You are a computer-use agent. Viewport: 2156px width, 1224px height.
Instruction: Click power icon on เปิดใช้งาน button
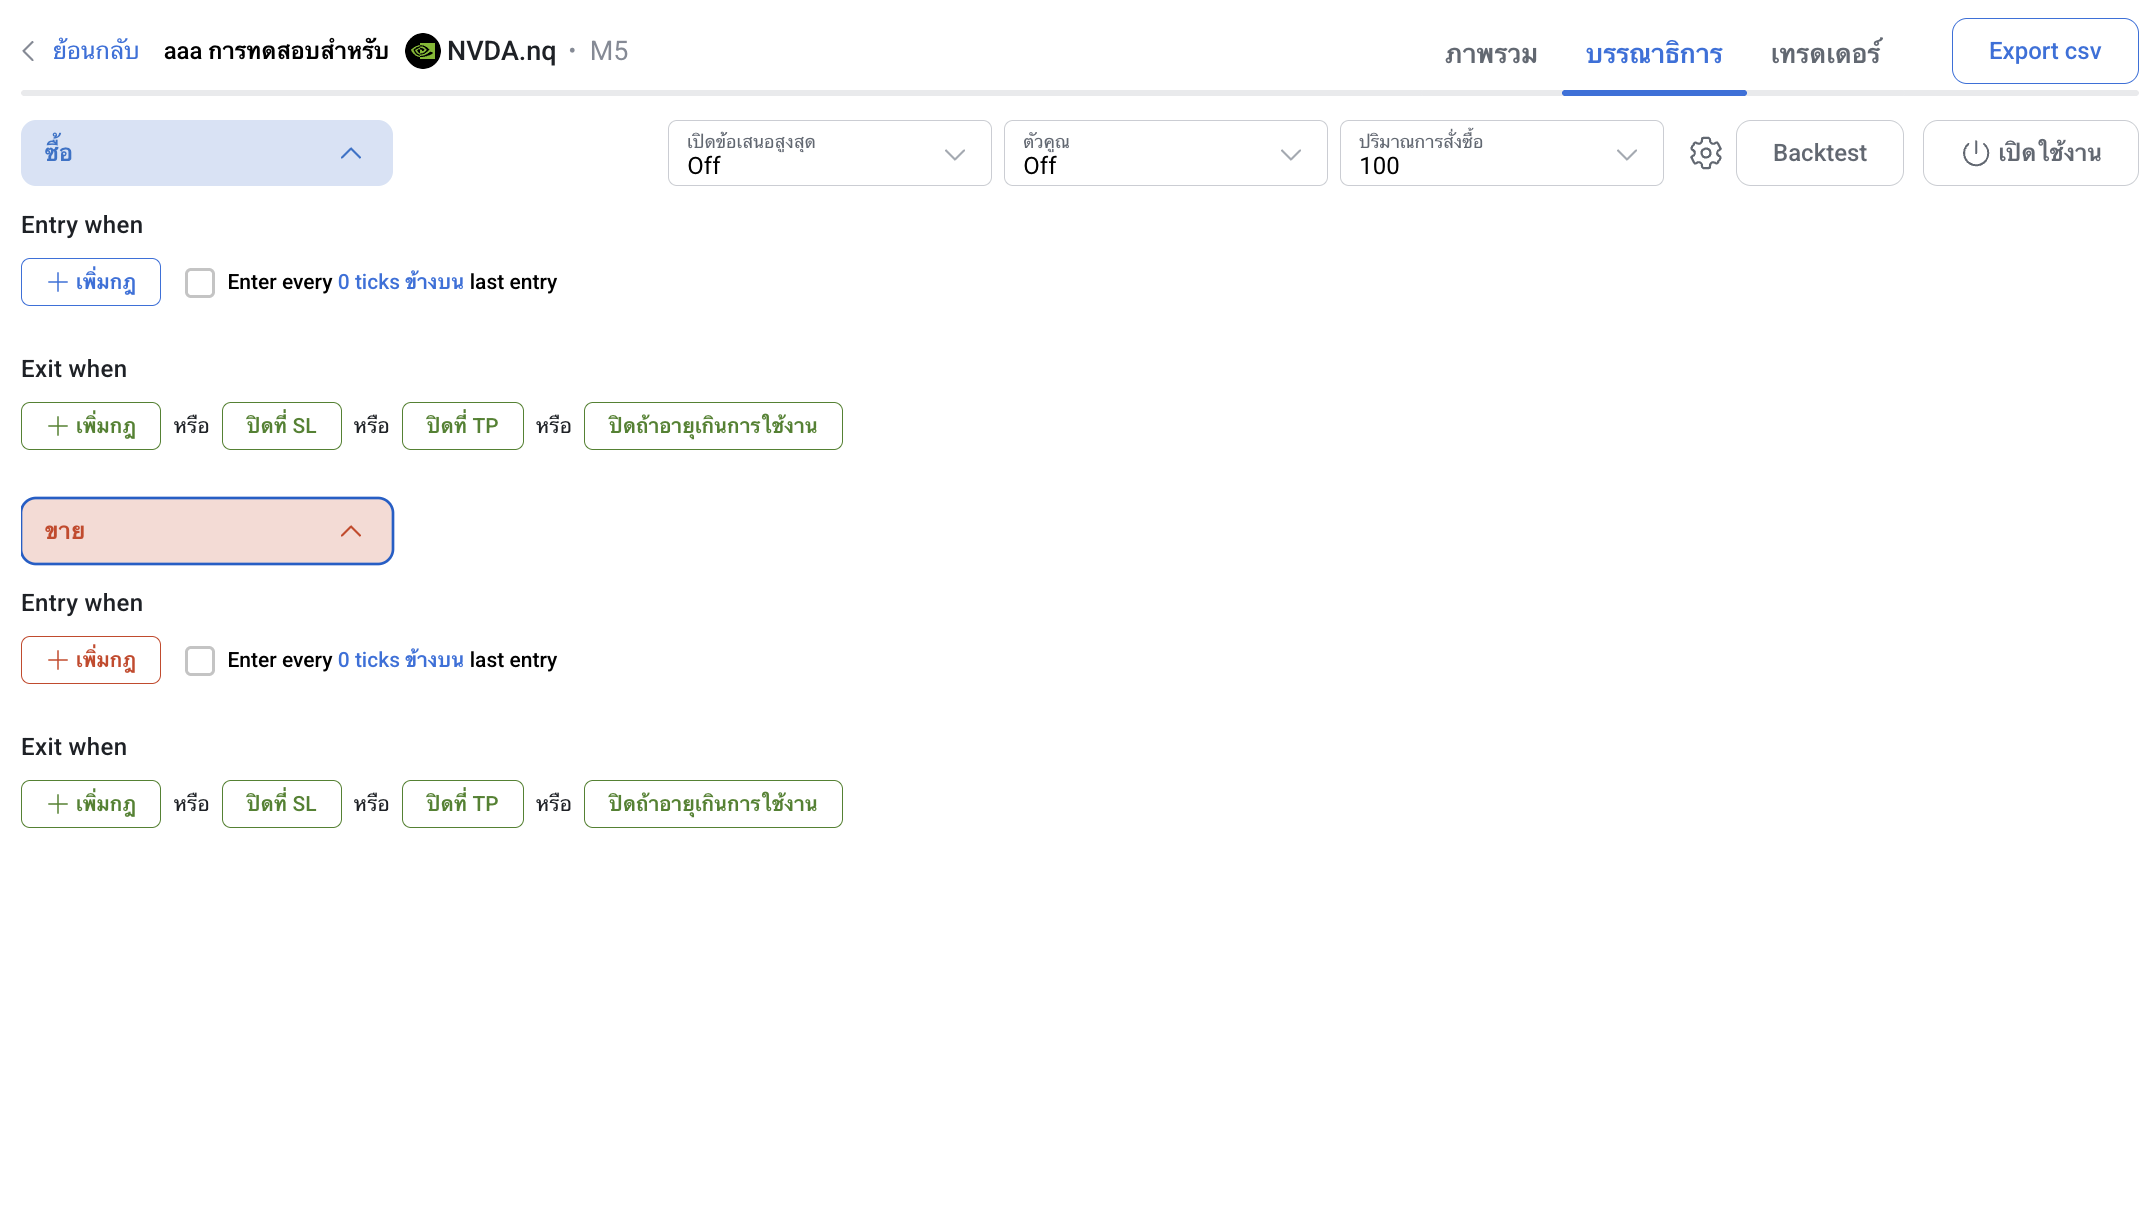tap(1975, 153)
